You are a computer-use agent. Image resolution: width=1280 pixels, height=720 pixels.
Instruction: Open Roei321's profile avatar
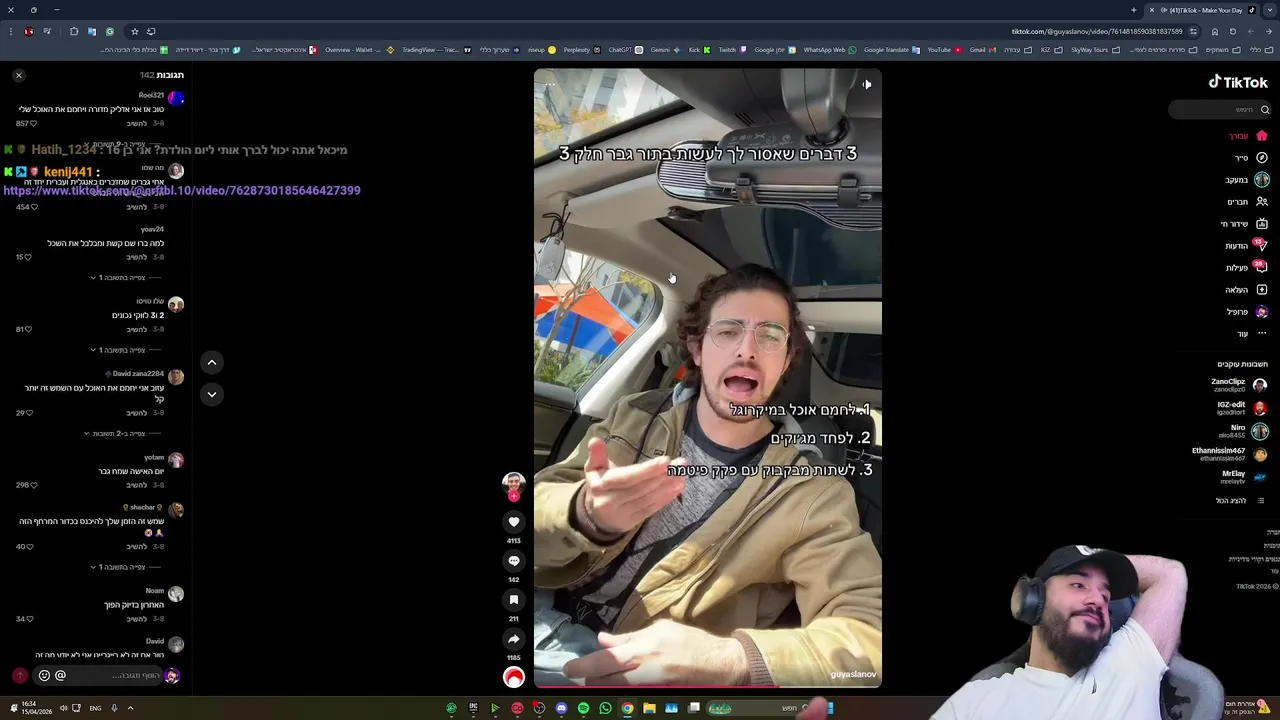tap(176, 98)
